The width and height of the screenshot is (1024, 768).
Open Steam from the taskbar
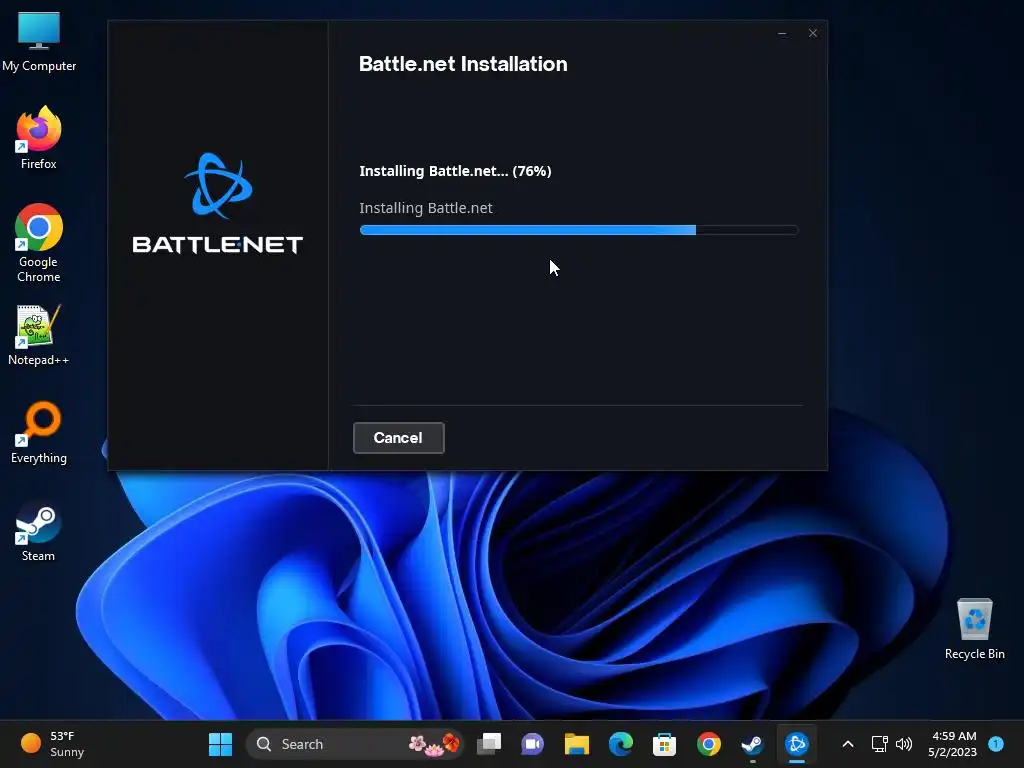pyautogui.click(x=752, y=744)
